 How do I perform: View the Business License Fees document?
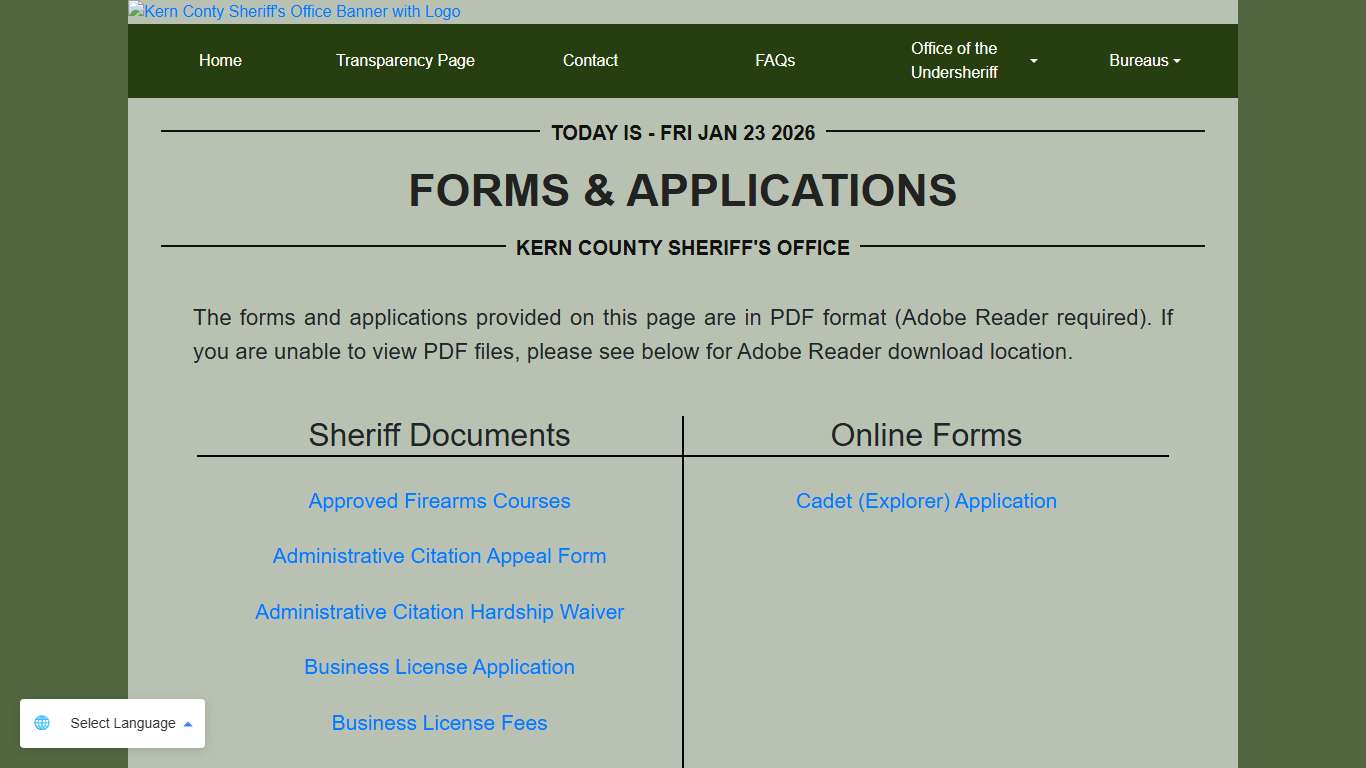pos(439,723)
